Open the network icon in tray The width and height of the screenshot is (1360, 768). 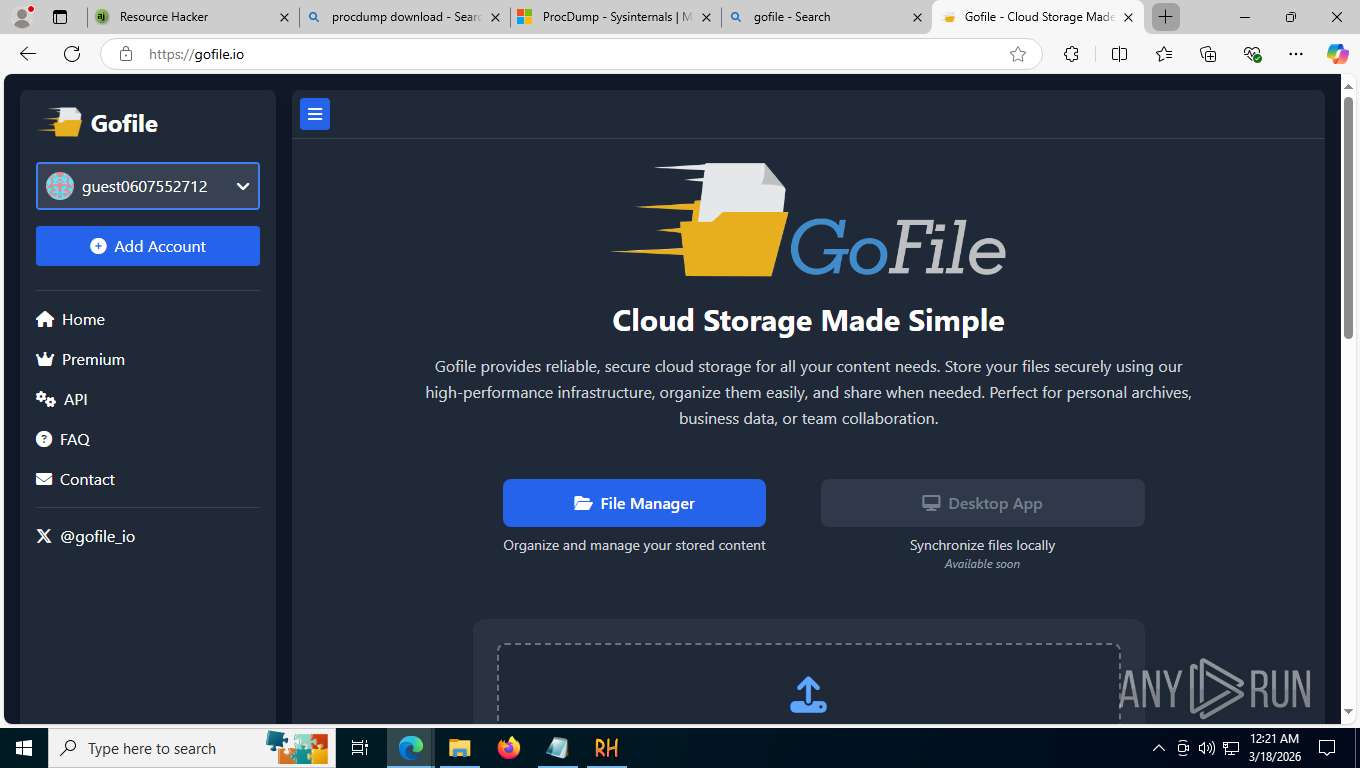[1231, 748]
